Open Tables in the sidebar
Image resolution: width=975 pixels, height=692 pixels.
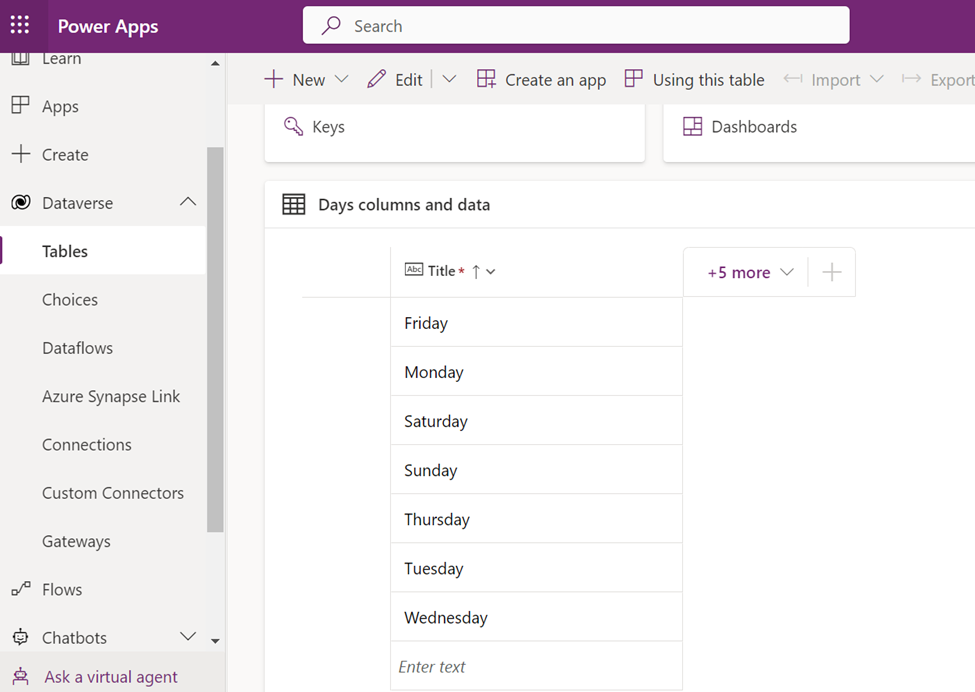103,251
